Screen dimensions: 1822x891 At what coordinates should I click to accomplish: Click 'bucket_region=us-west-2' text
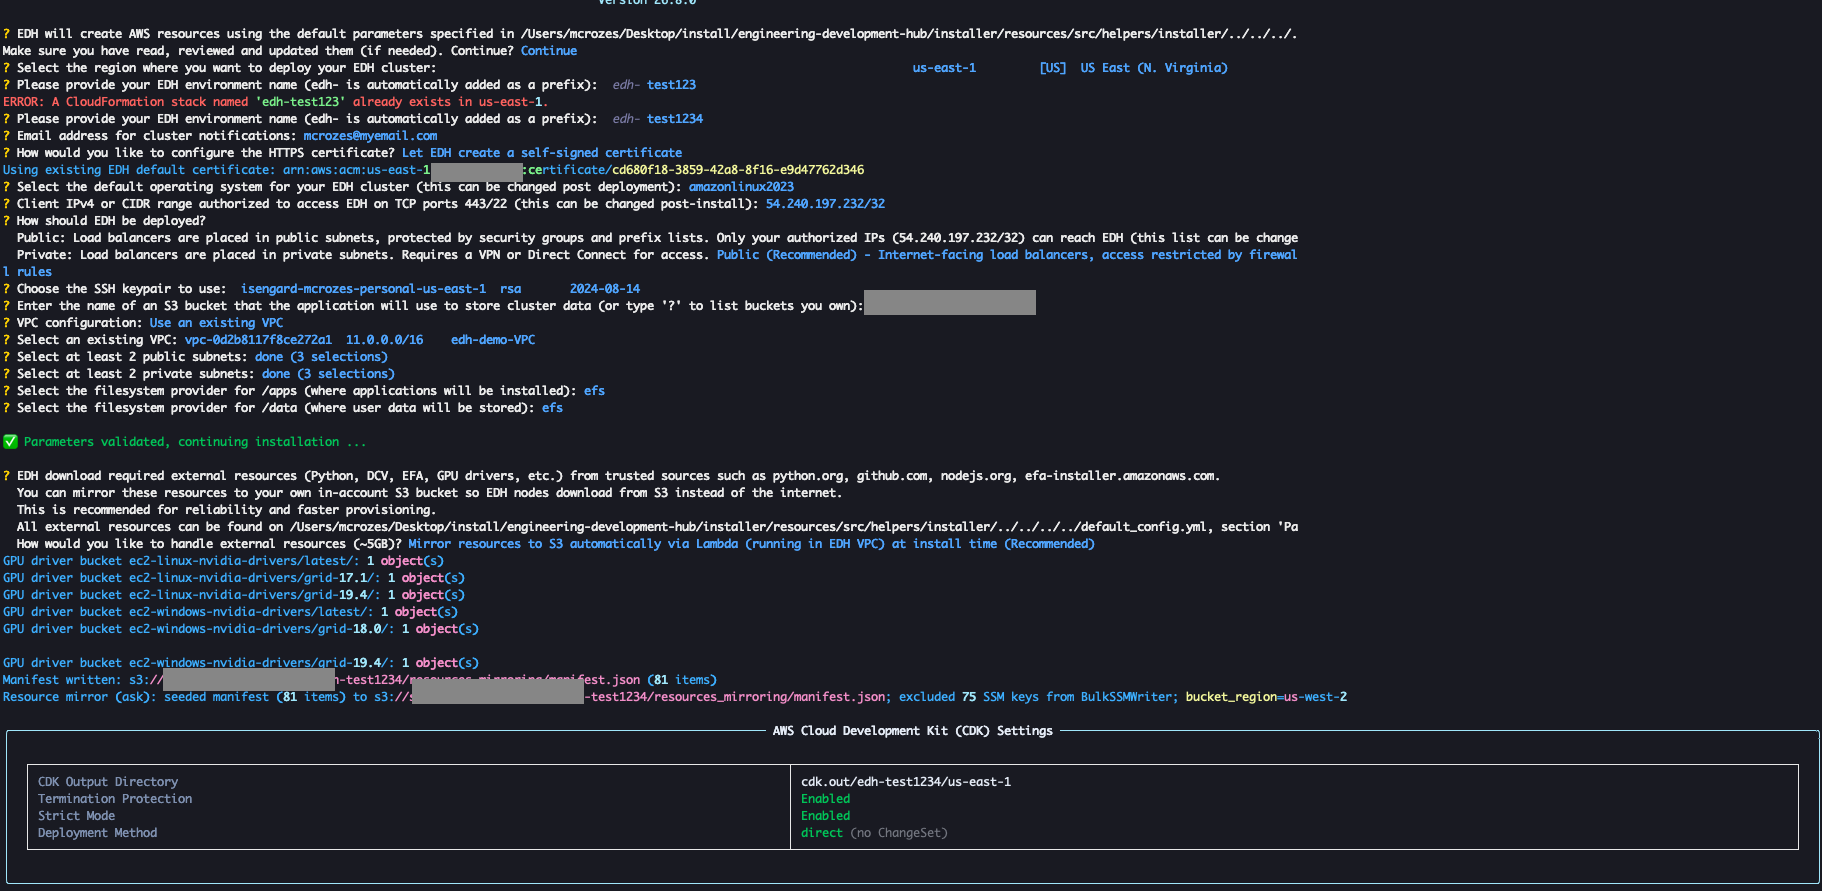[1266, 697]
